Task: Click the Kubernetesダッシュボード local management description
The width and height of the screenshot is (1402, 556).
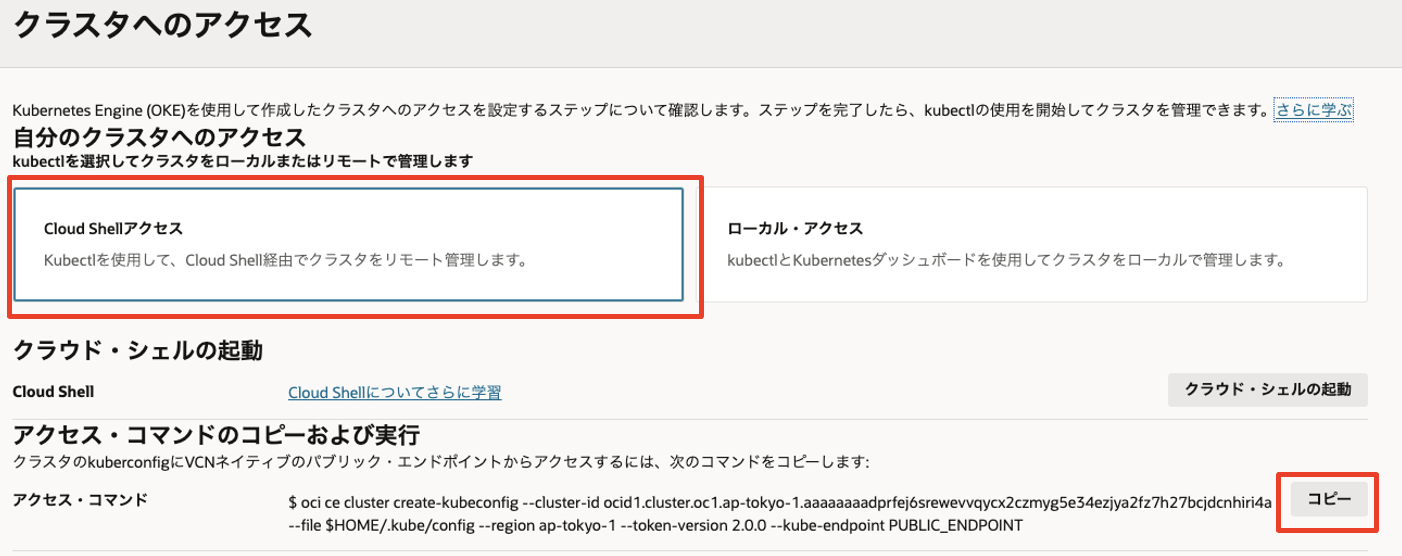Action: tap(1005, 261)
